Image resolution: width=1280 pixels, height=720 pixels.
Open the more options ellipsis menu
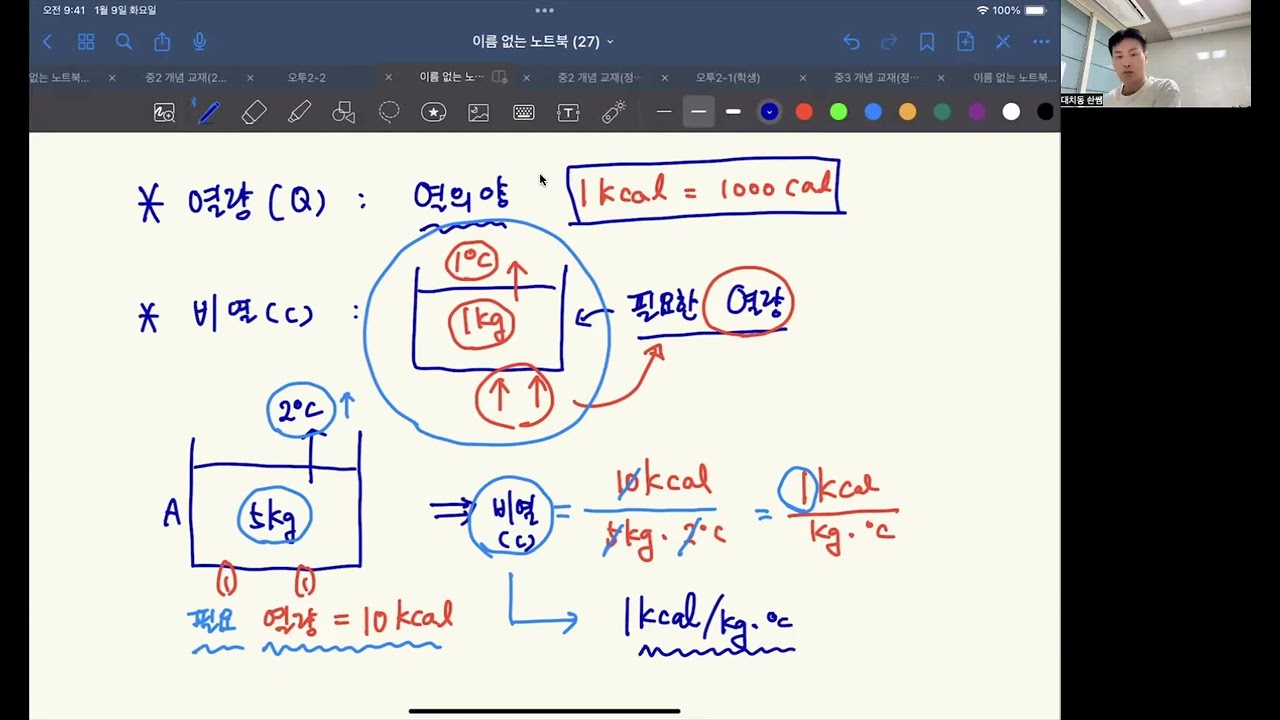click(x=1041, y=42)
